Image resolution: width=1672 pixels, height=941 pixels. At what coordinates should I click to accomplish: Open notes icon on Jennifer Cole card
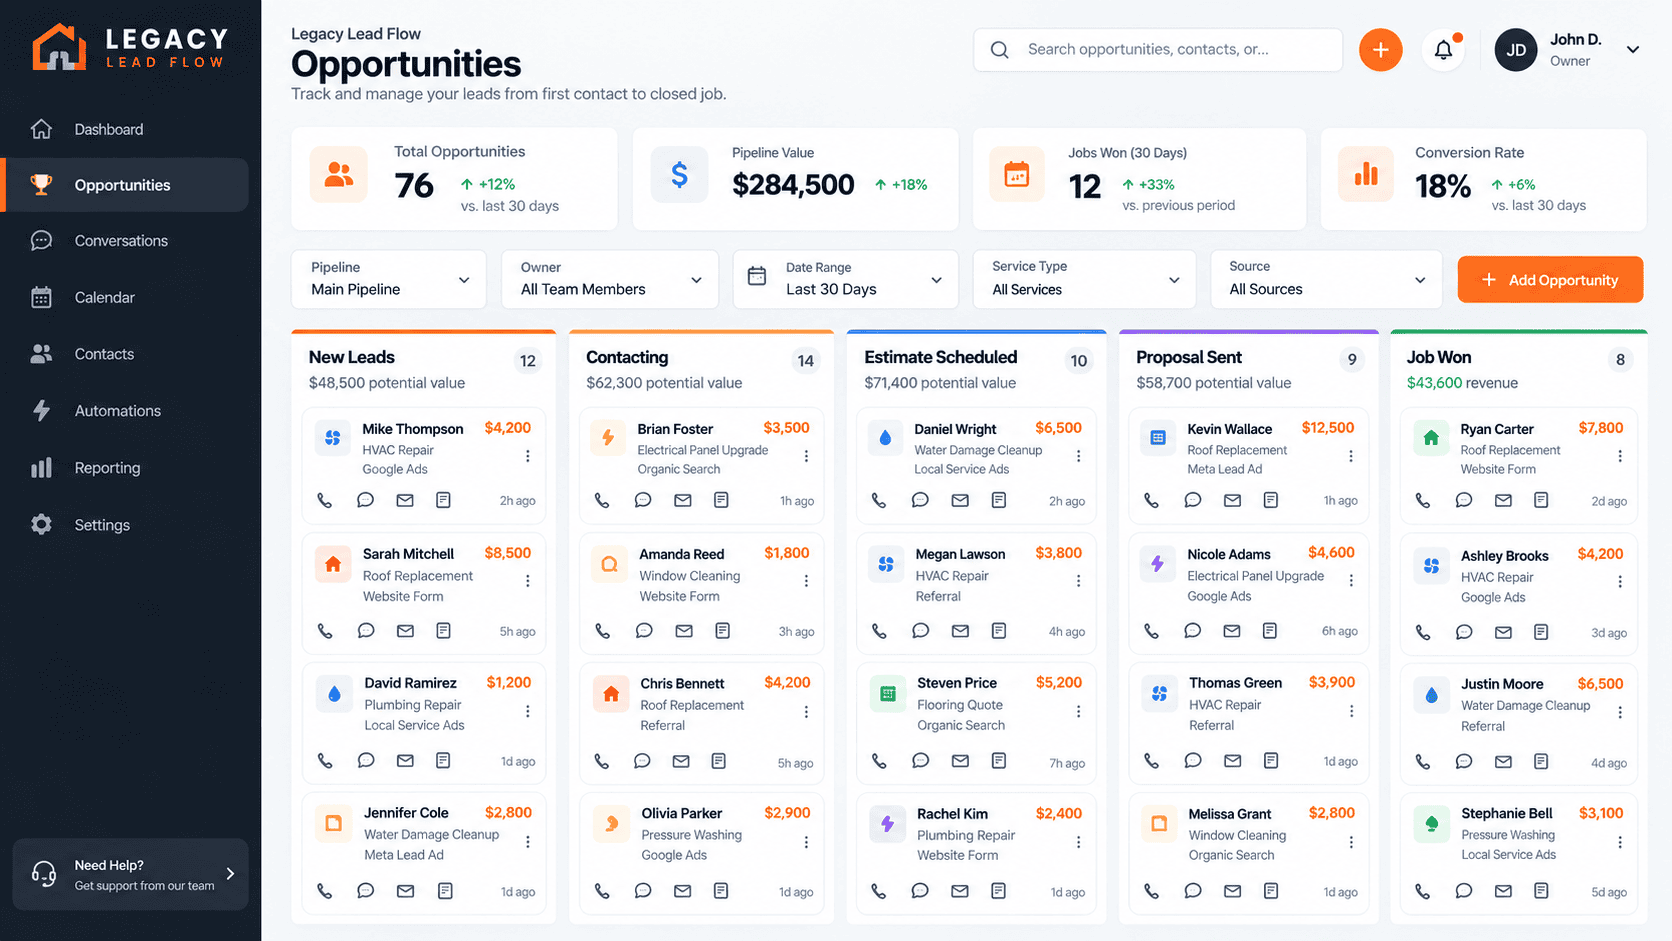[x=445, y=891]
